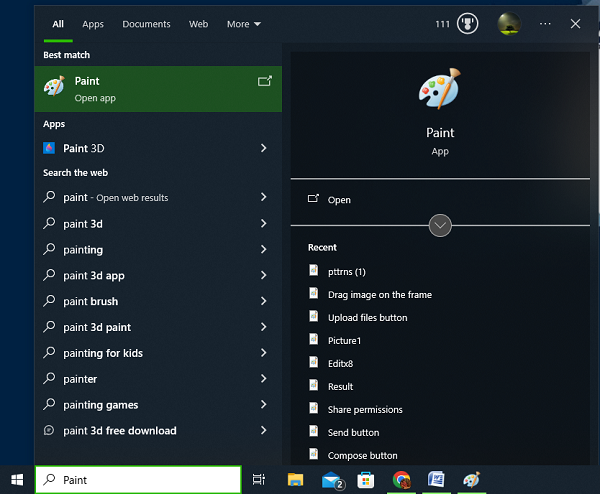Expand the 'painting games' suggestion arrow
Screen dimensions: 600x494
(x=264, y=404)
